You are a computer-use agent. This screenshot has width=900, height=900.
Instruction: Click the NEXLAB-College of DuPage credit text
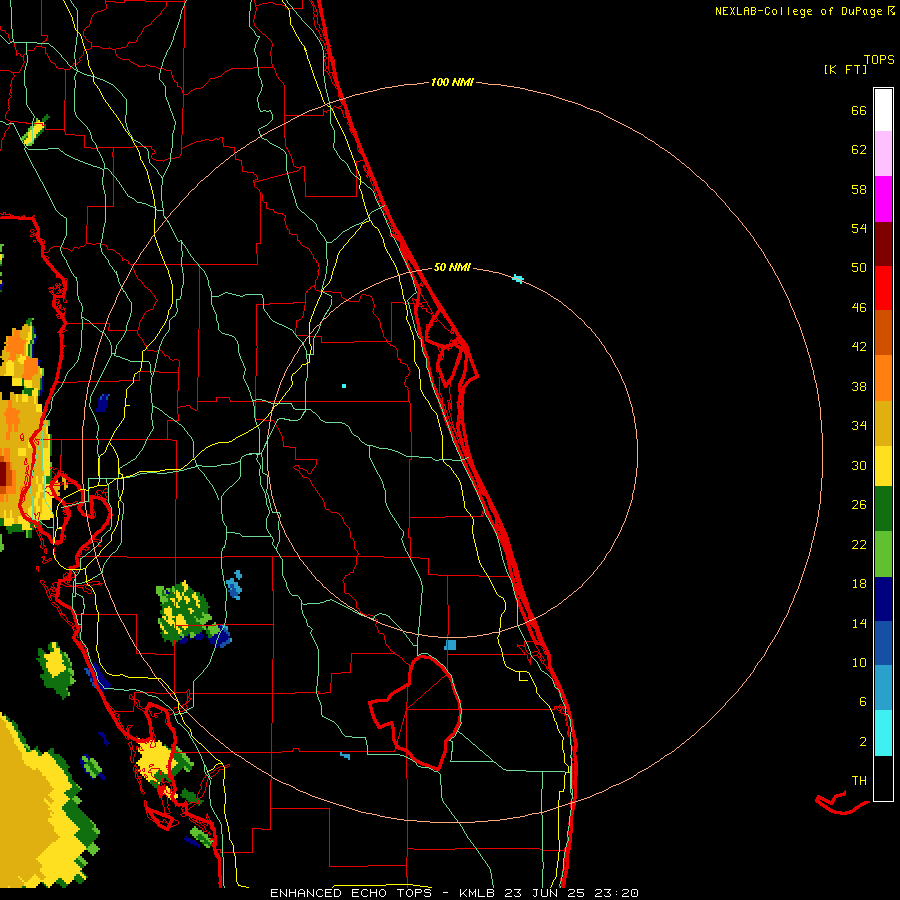[798, 11]
